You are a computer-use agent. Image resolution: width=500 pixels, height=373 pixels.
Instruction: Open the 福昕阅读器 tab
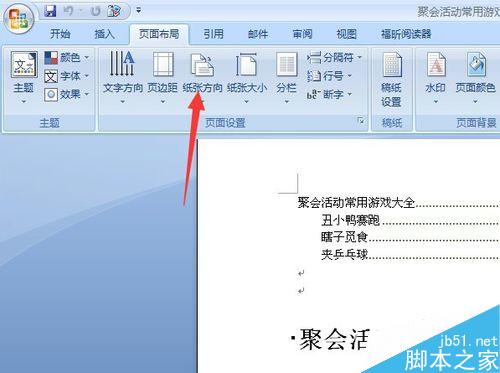pos(406,34)
